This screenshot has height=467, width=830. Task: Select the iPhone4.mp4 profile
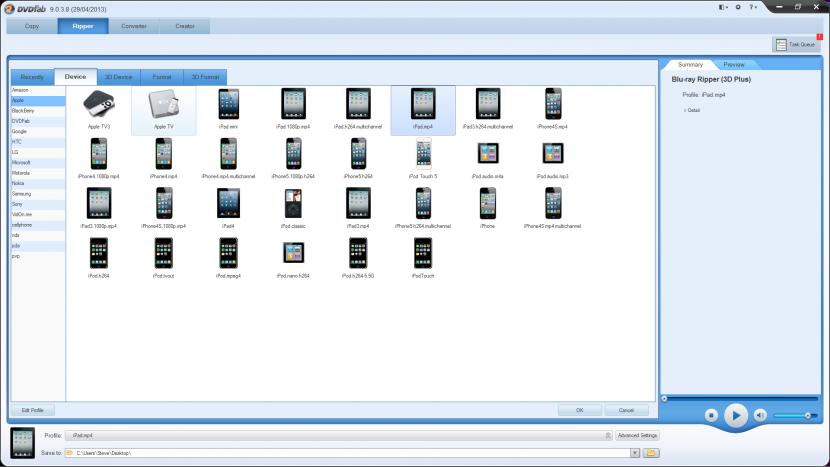tap(164, 158)
